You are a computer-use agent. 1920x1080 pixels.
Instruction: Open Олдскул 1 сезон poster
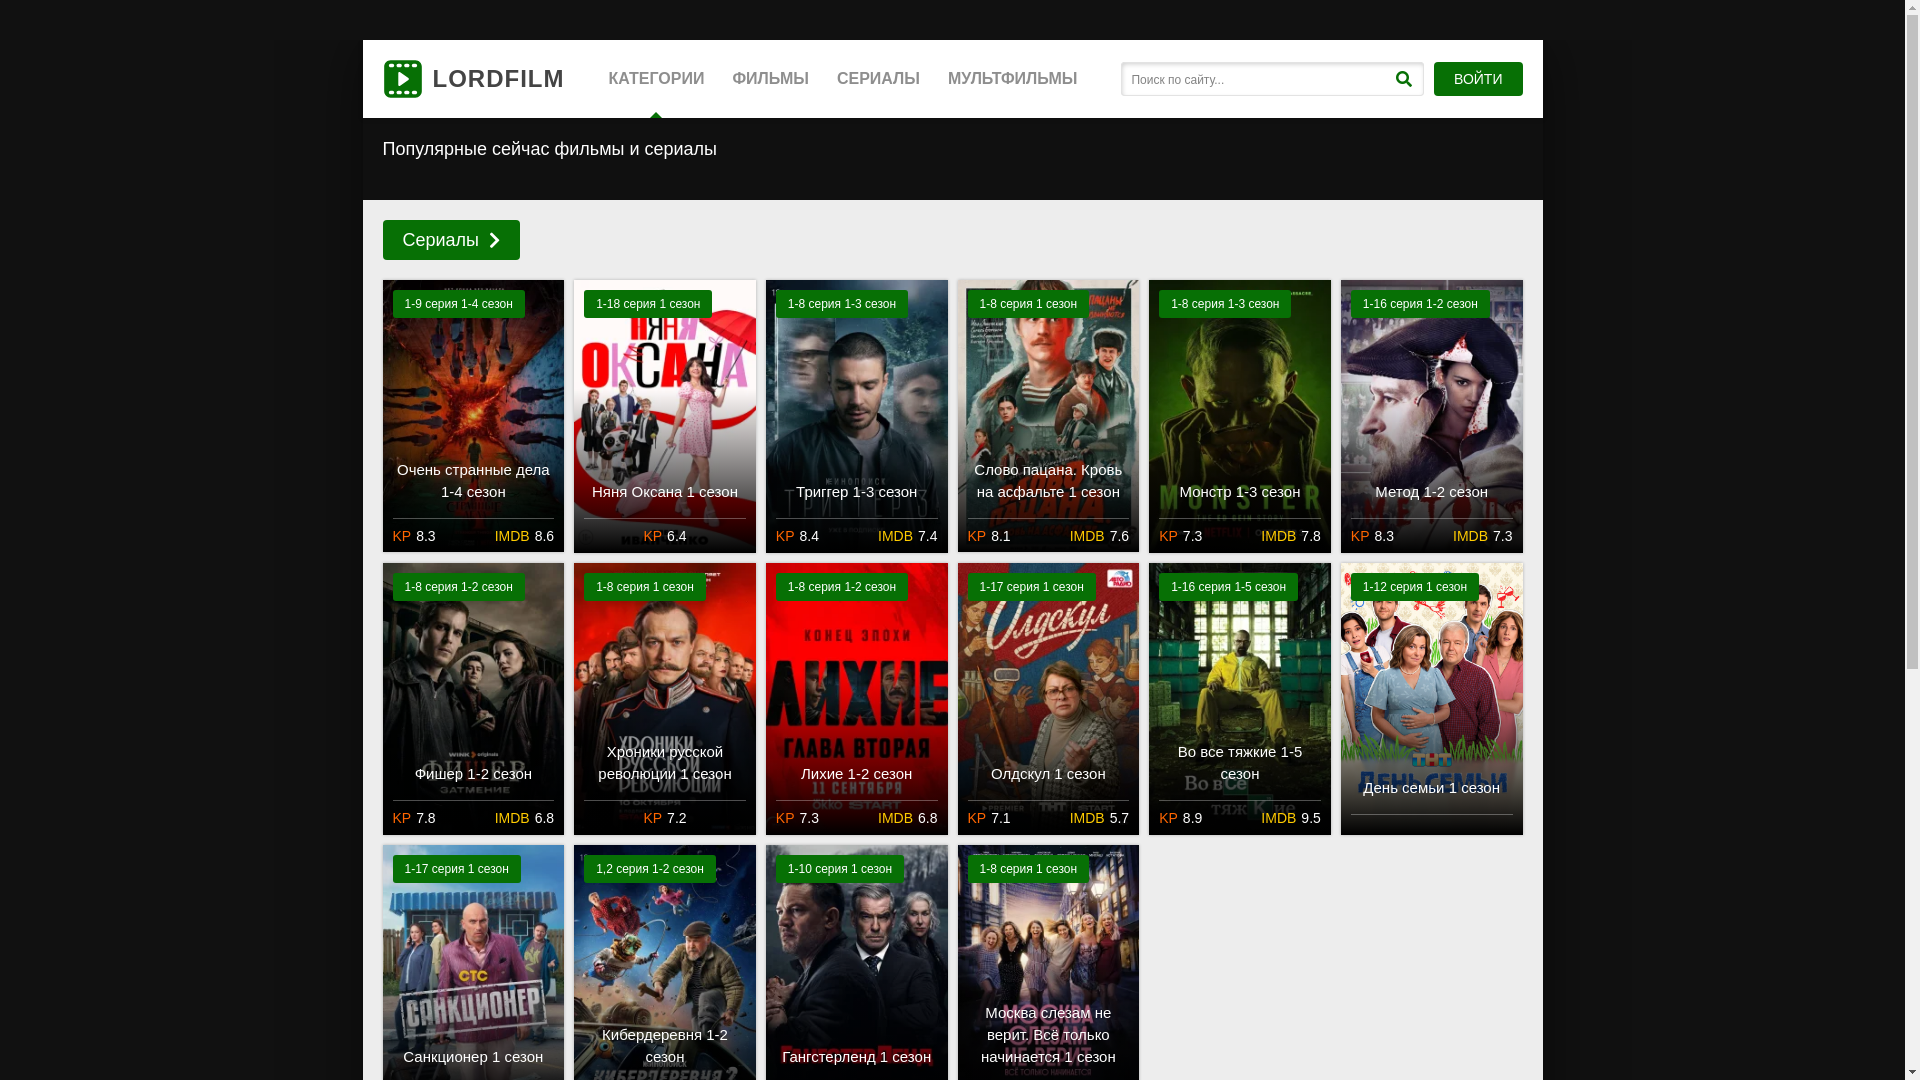[1048, 699]
